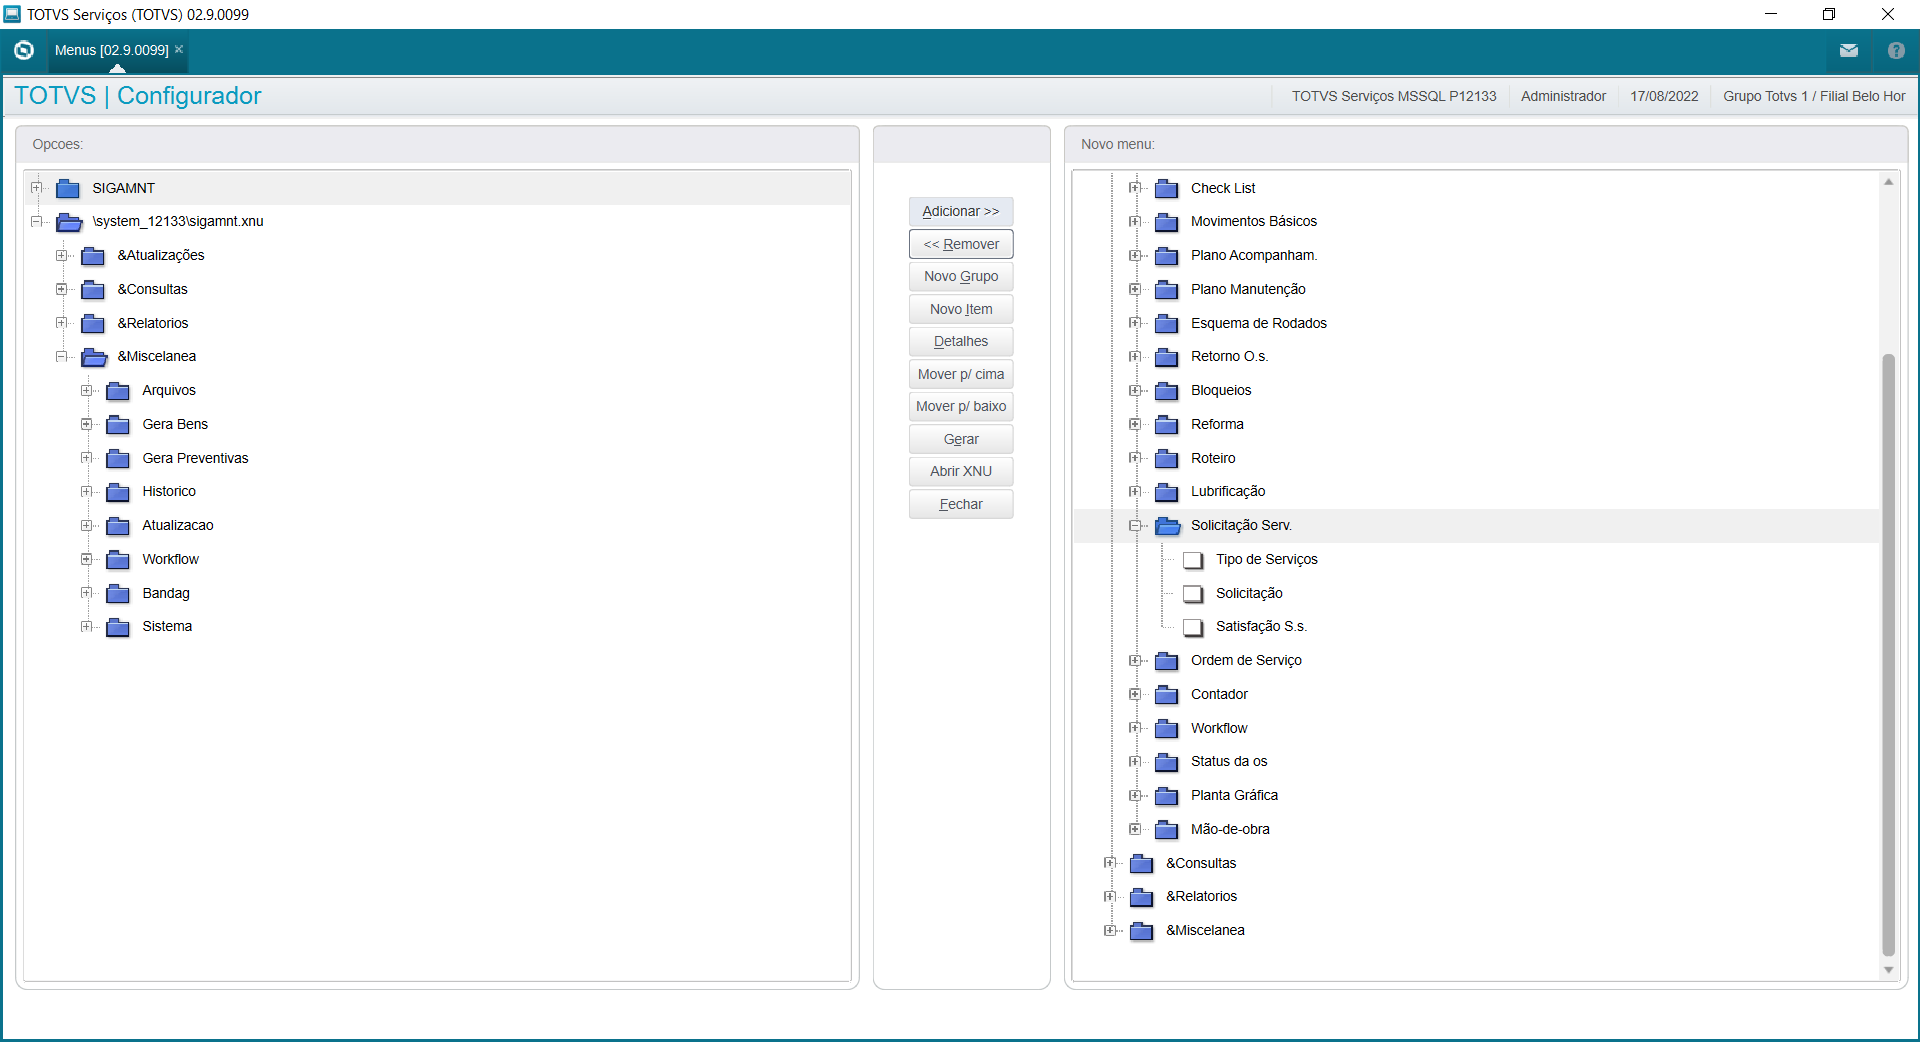Expand the SIGAMNT tree node
The image size is (1920, 1042).
click(37, 188)
